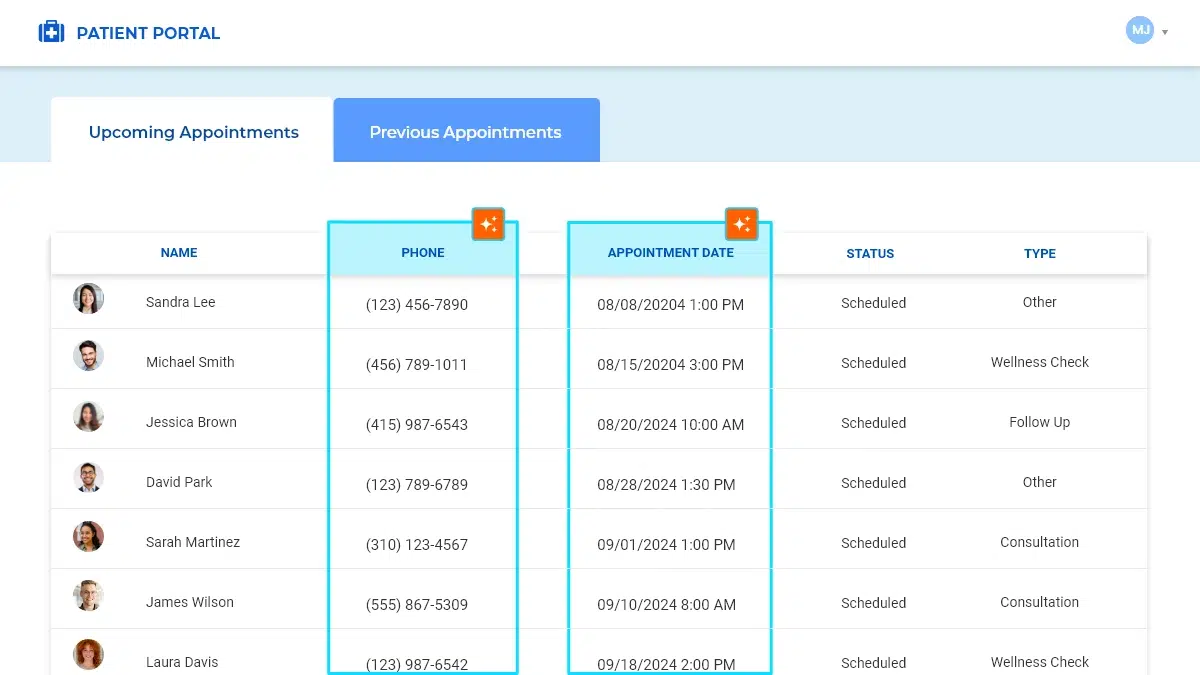Click the MJ user avatar
This screenshot has height=675, width=1200.
pos(1139,31)
